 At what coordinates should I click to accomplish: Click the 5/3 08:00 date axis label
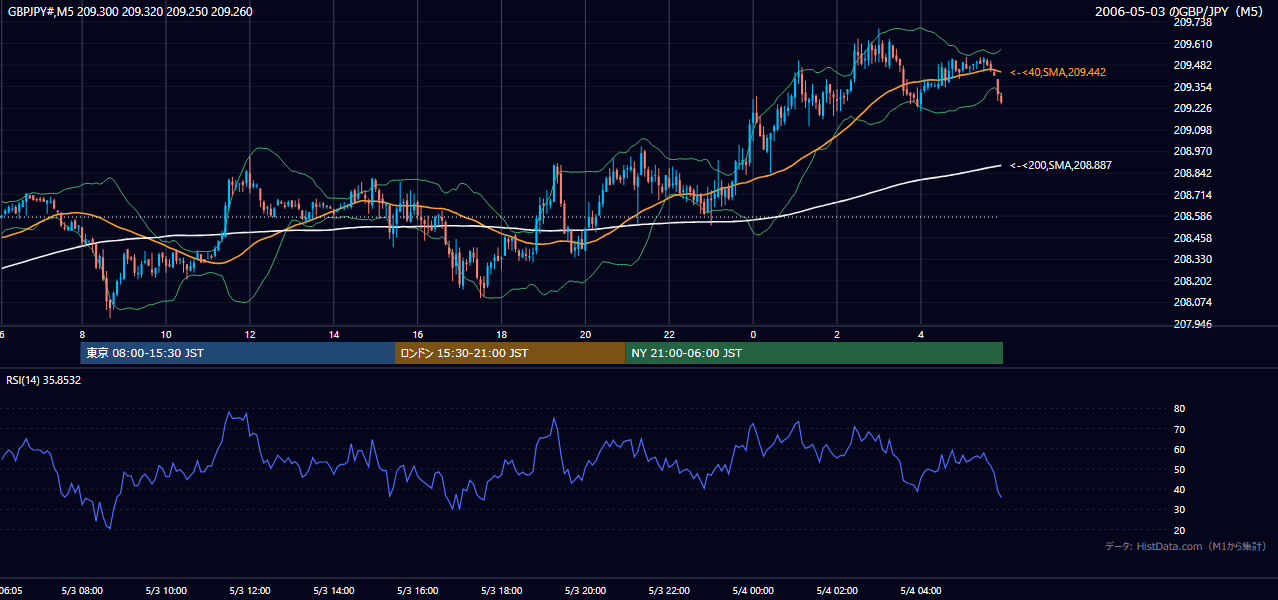tap(83, 591)
